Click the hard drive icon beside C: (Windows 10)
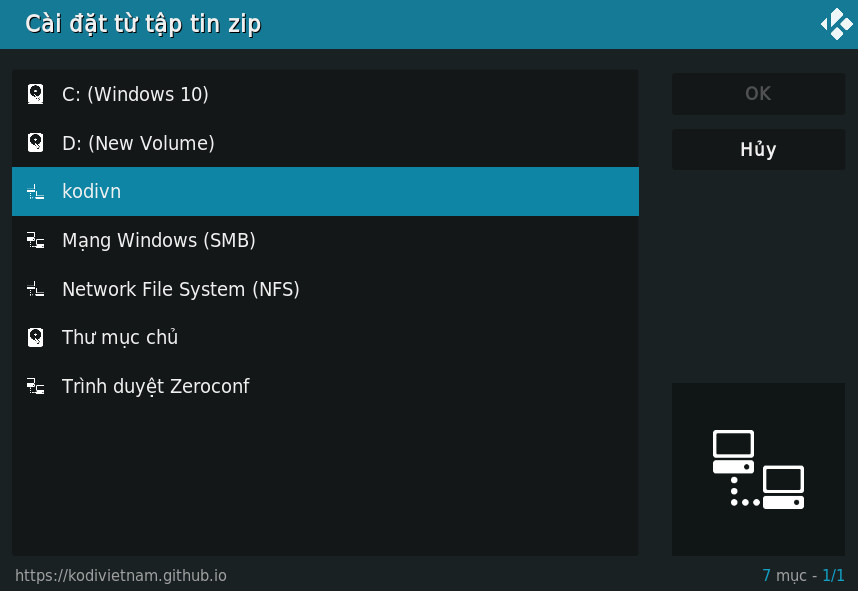This screenshot has width=858, height=591. [36, 94]
